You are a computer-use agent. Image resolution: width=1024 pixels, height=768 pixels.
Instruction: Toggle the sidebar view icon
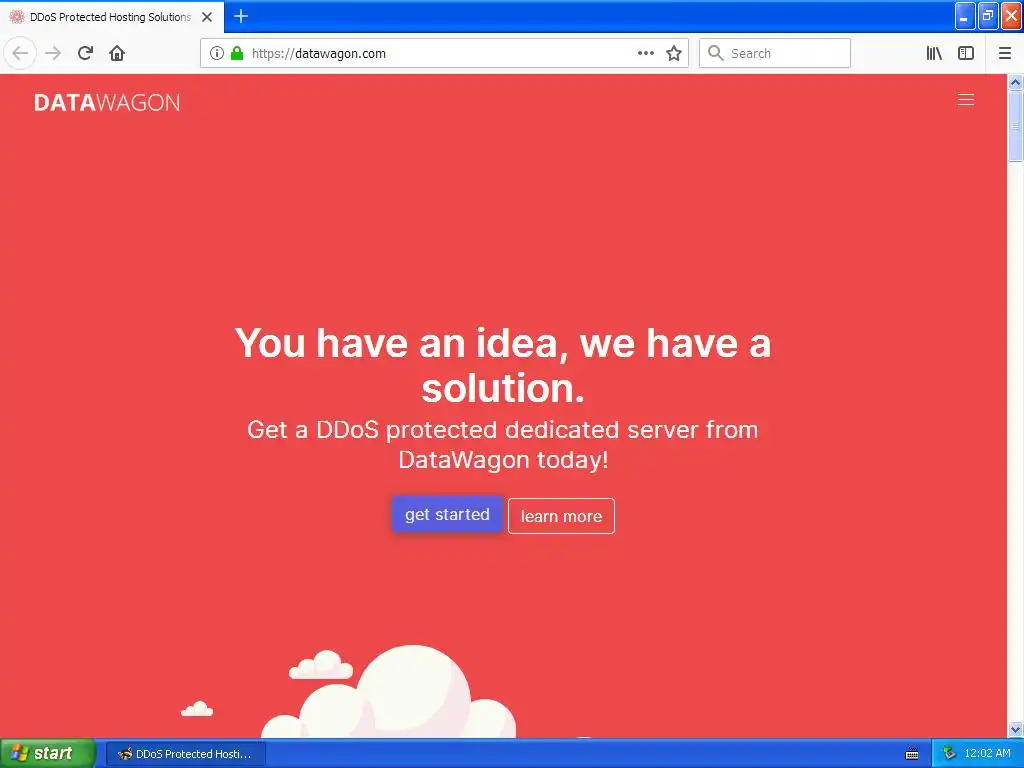coord(966,53)
